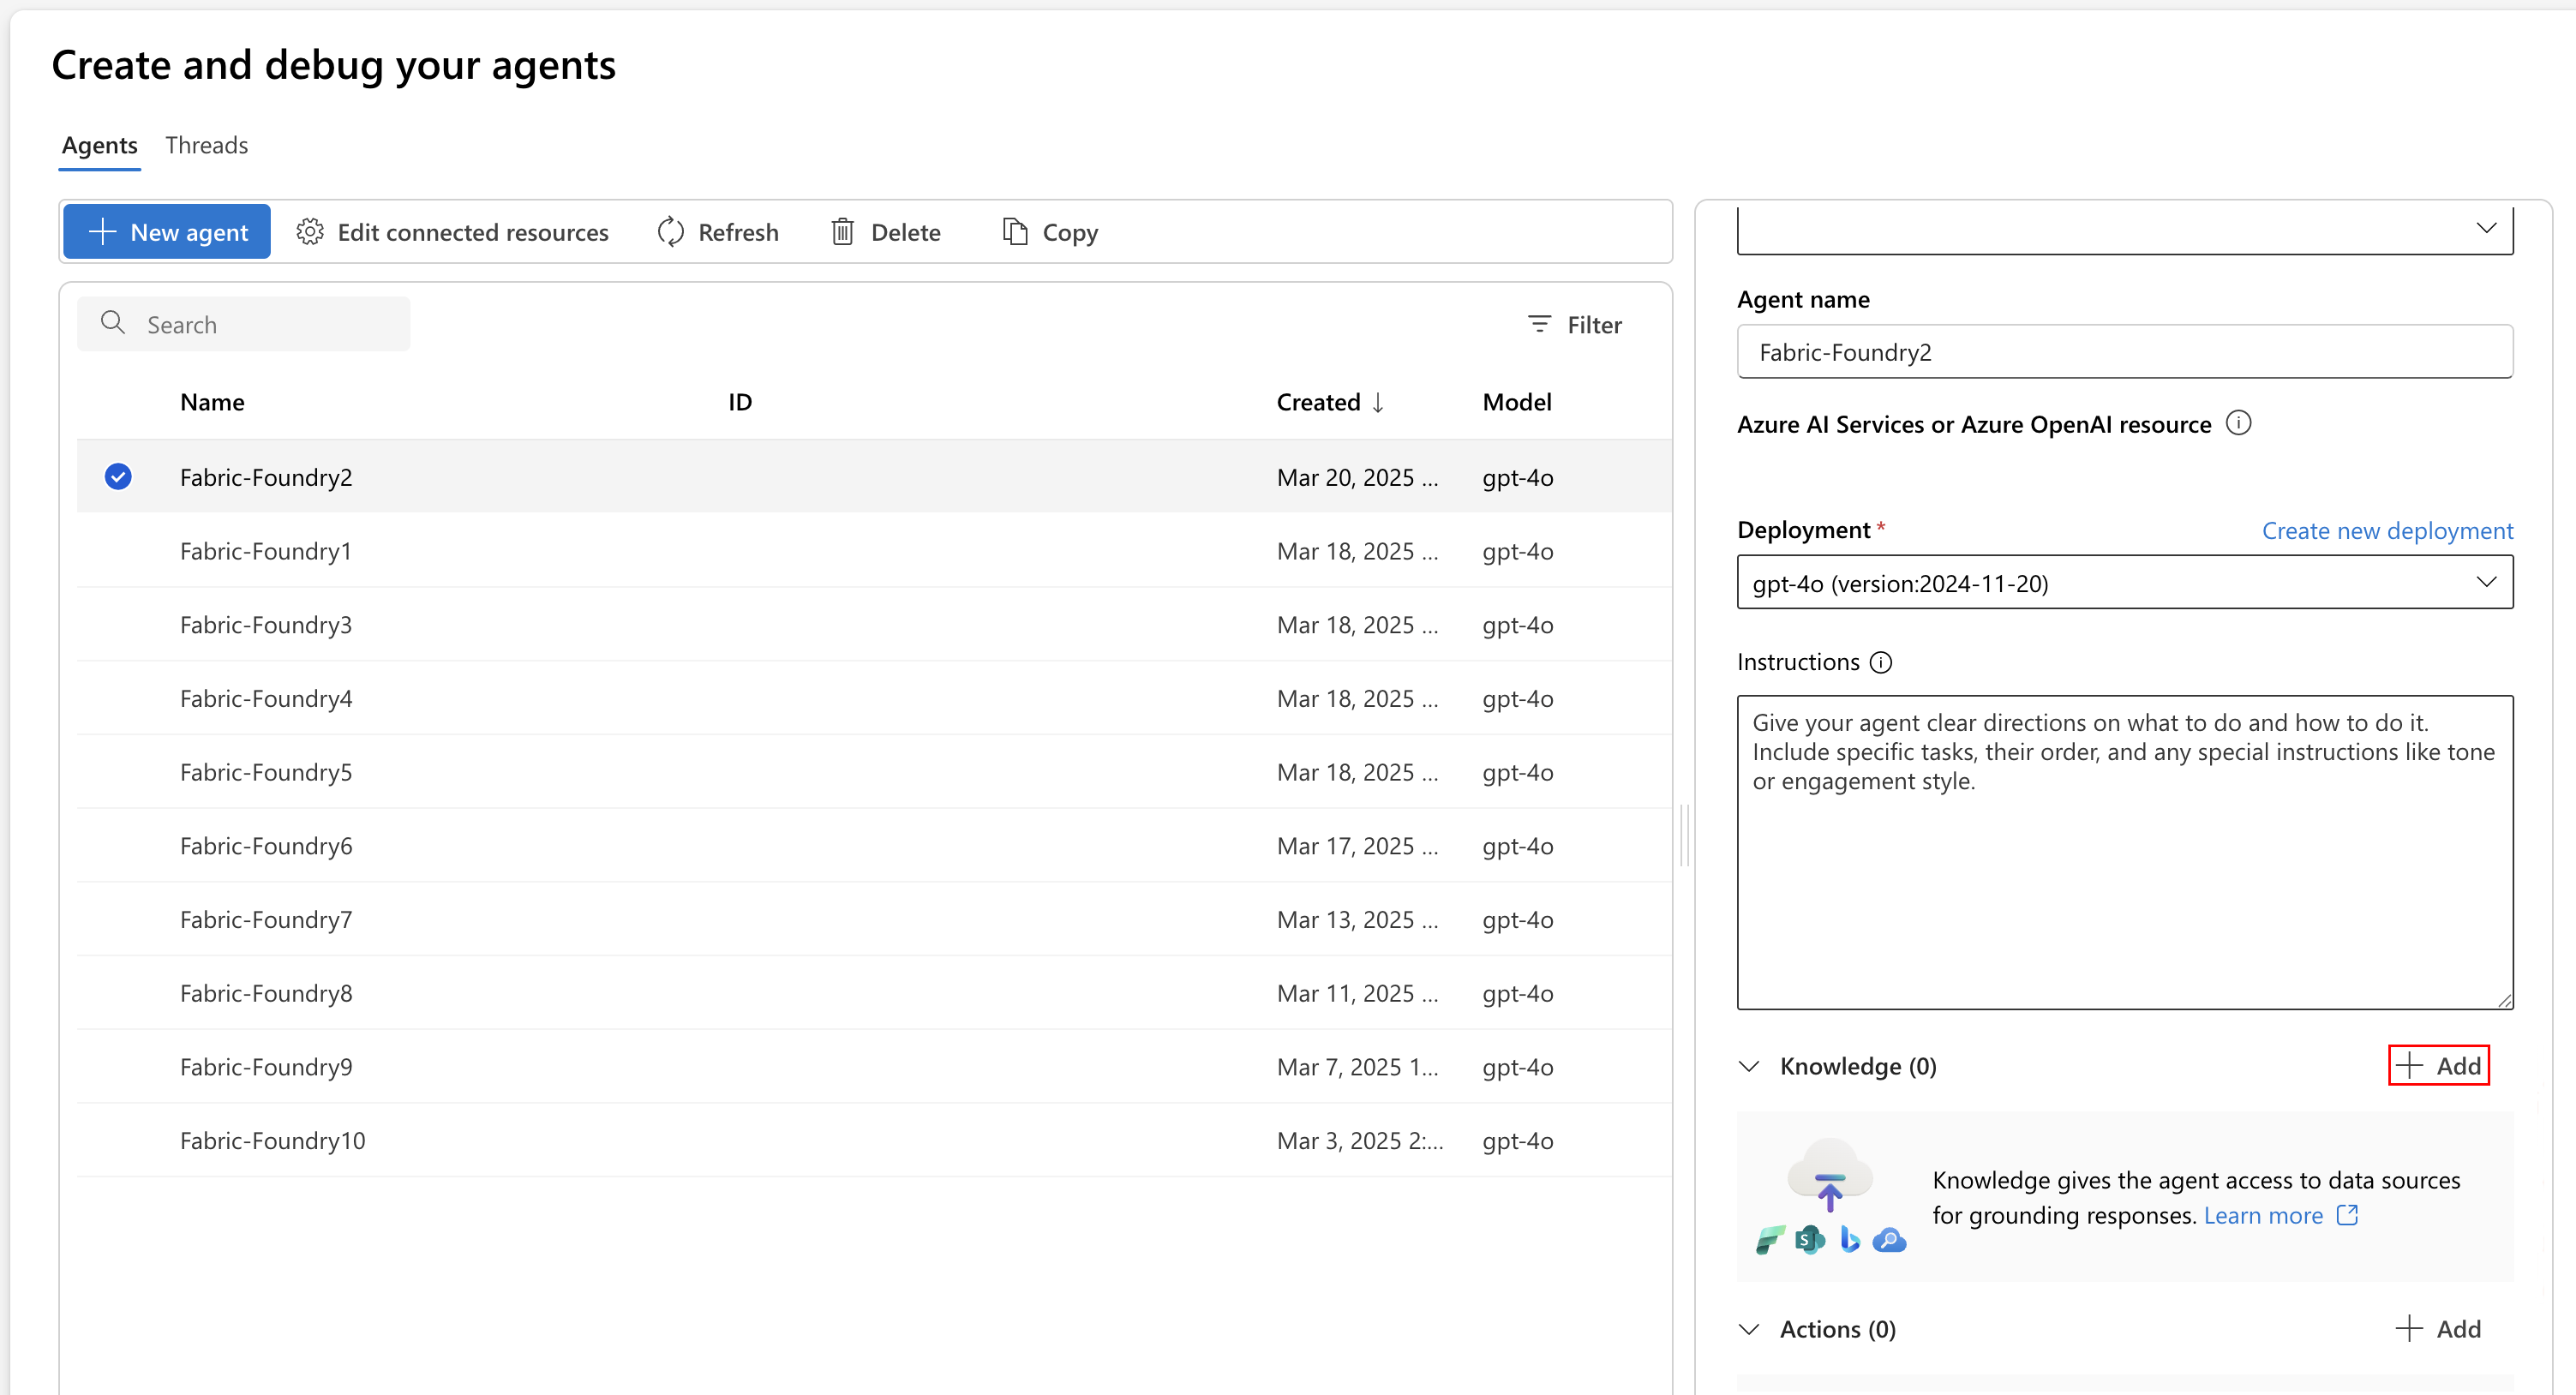Click Create new deployment link
Viewport: 2576px width, 1395px height.
coord(2387,530)
